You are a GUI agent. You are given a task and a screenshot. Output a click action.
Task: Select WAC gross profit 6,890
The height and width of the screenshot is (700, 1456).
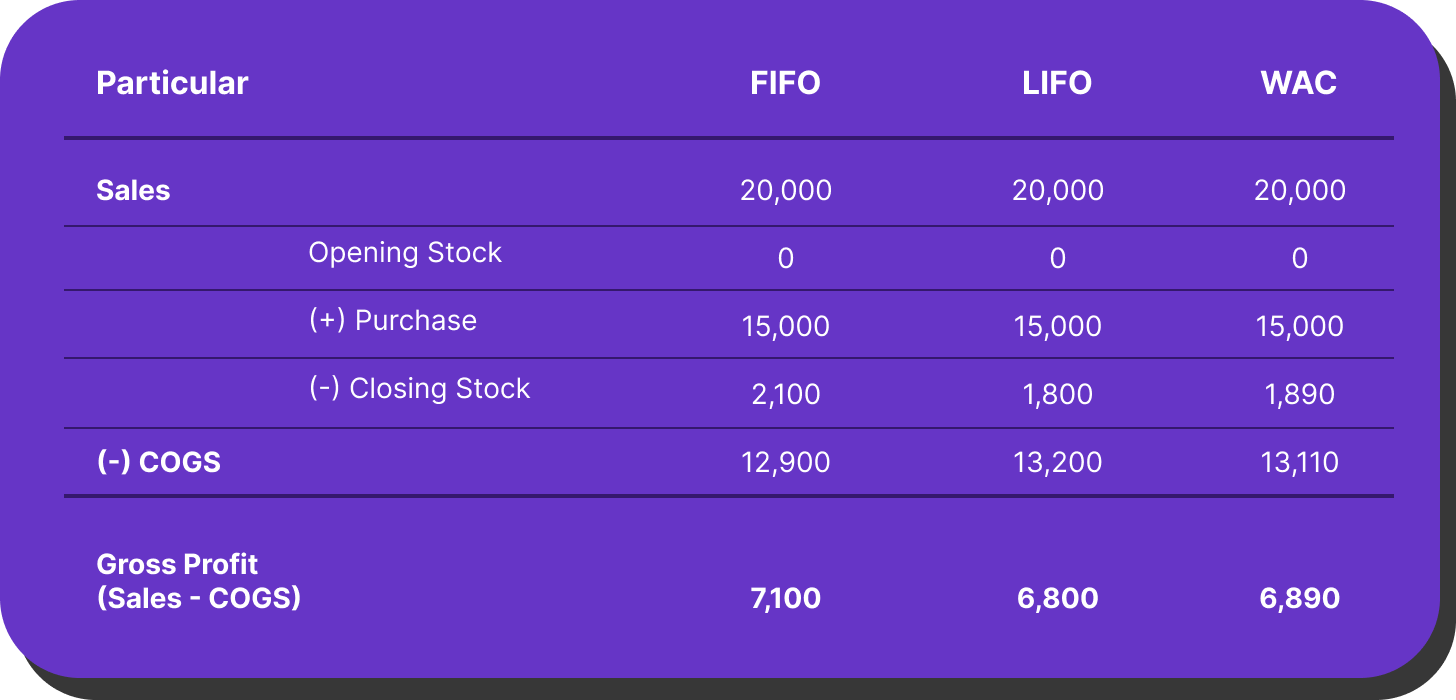[x=1299, y=599]
